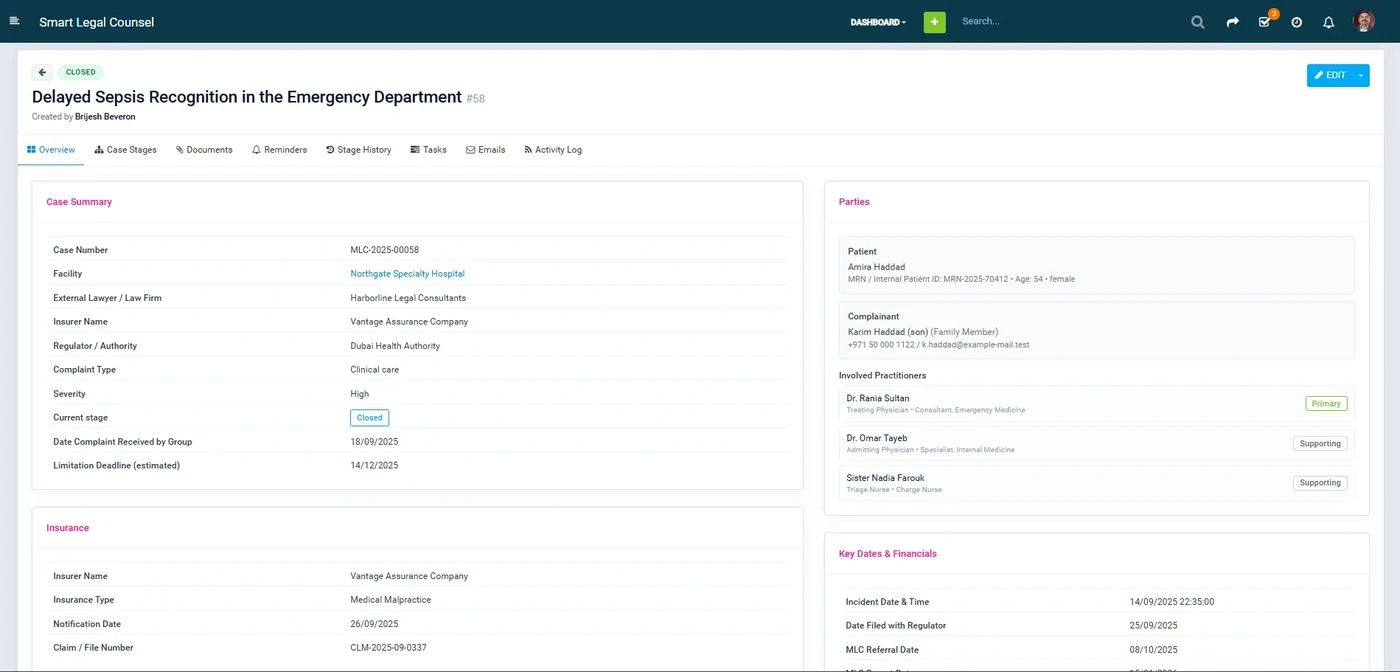Switch to the Stage History tab

coord(359,150)
